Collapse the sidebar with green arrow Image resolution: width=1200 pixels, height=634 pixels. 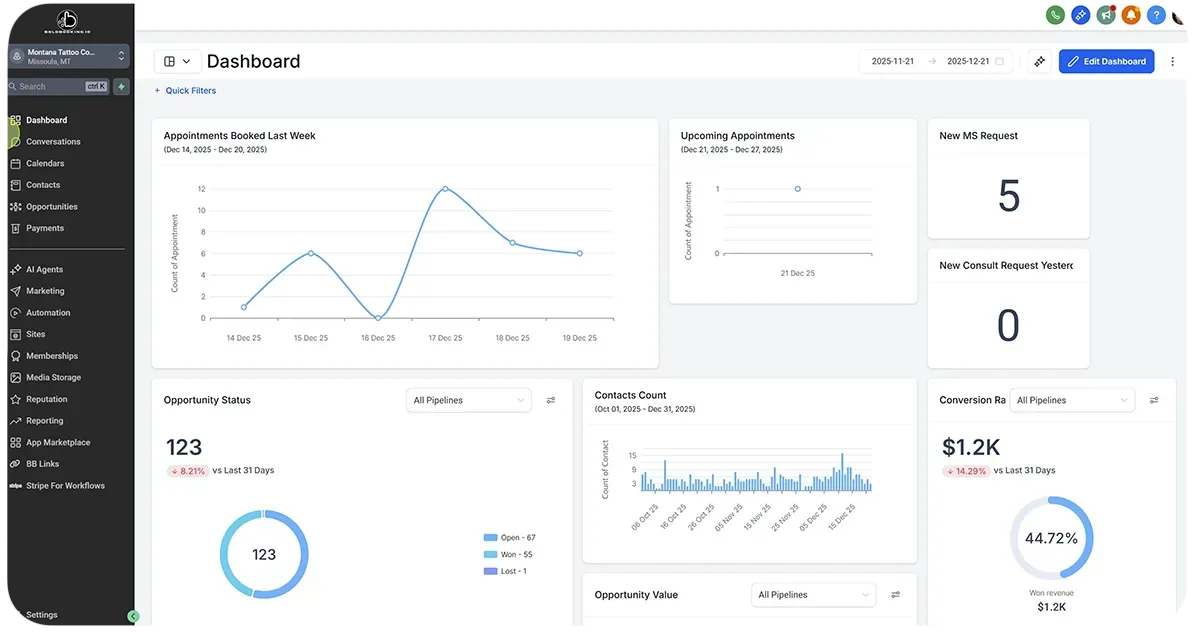[x=133, y=617]
